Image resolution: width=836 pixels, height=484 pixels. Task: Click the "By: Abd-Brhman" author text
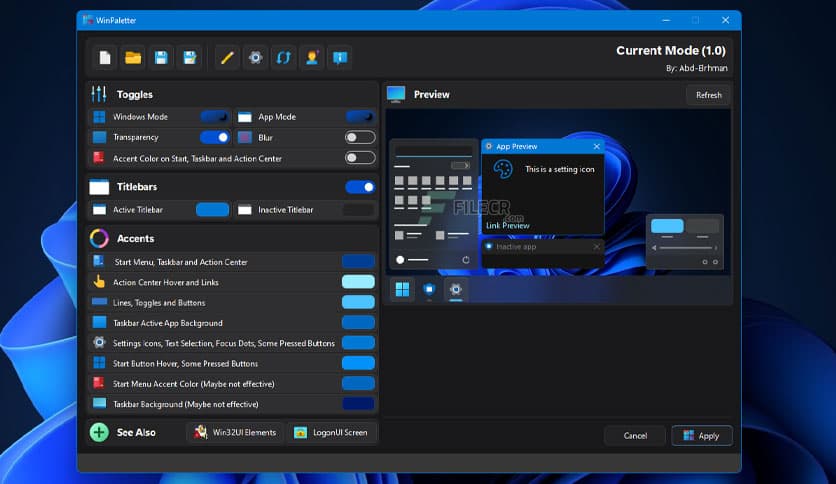pos(696,68)
